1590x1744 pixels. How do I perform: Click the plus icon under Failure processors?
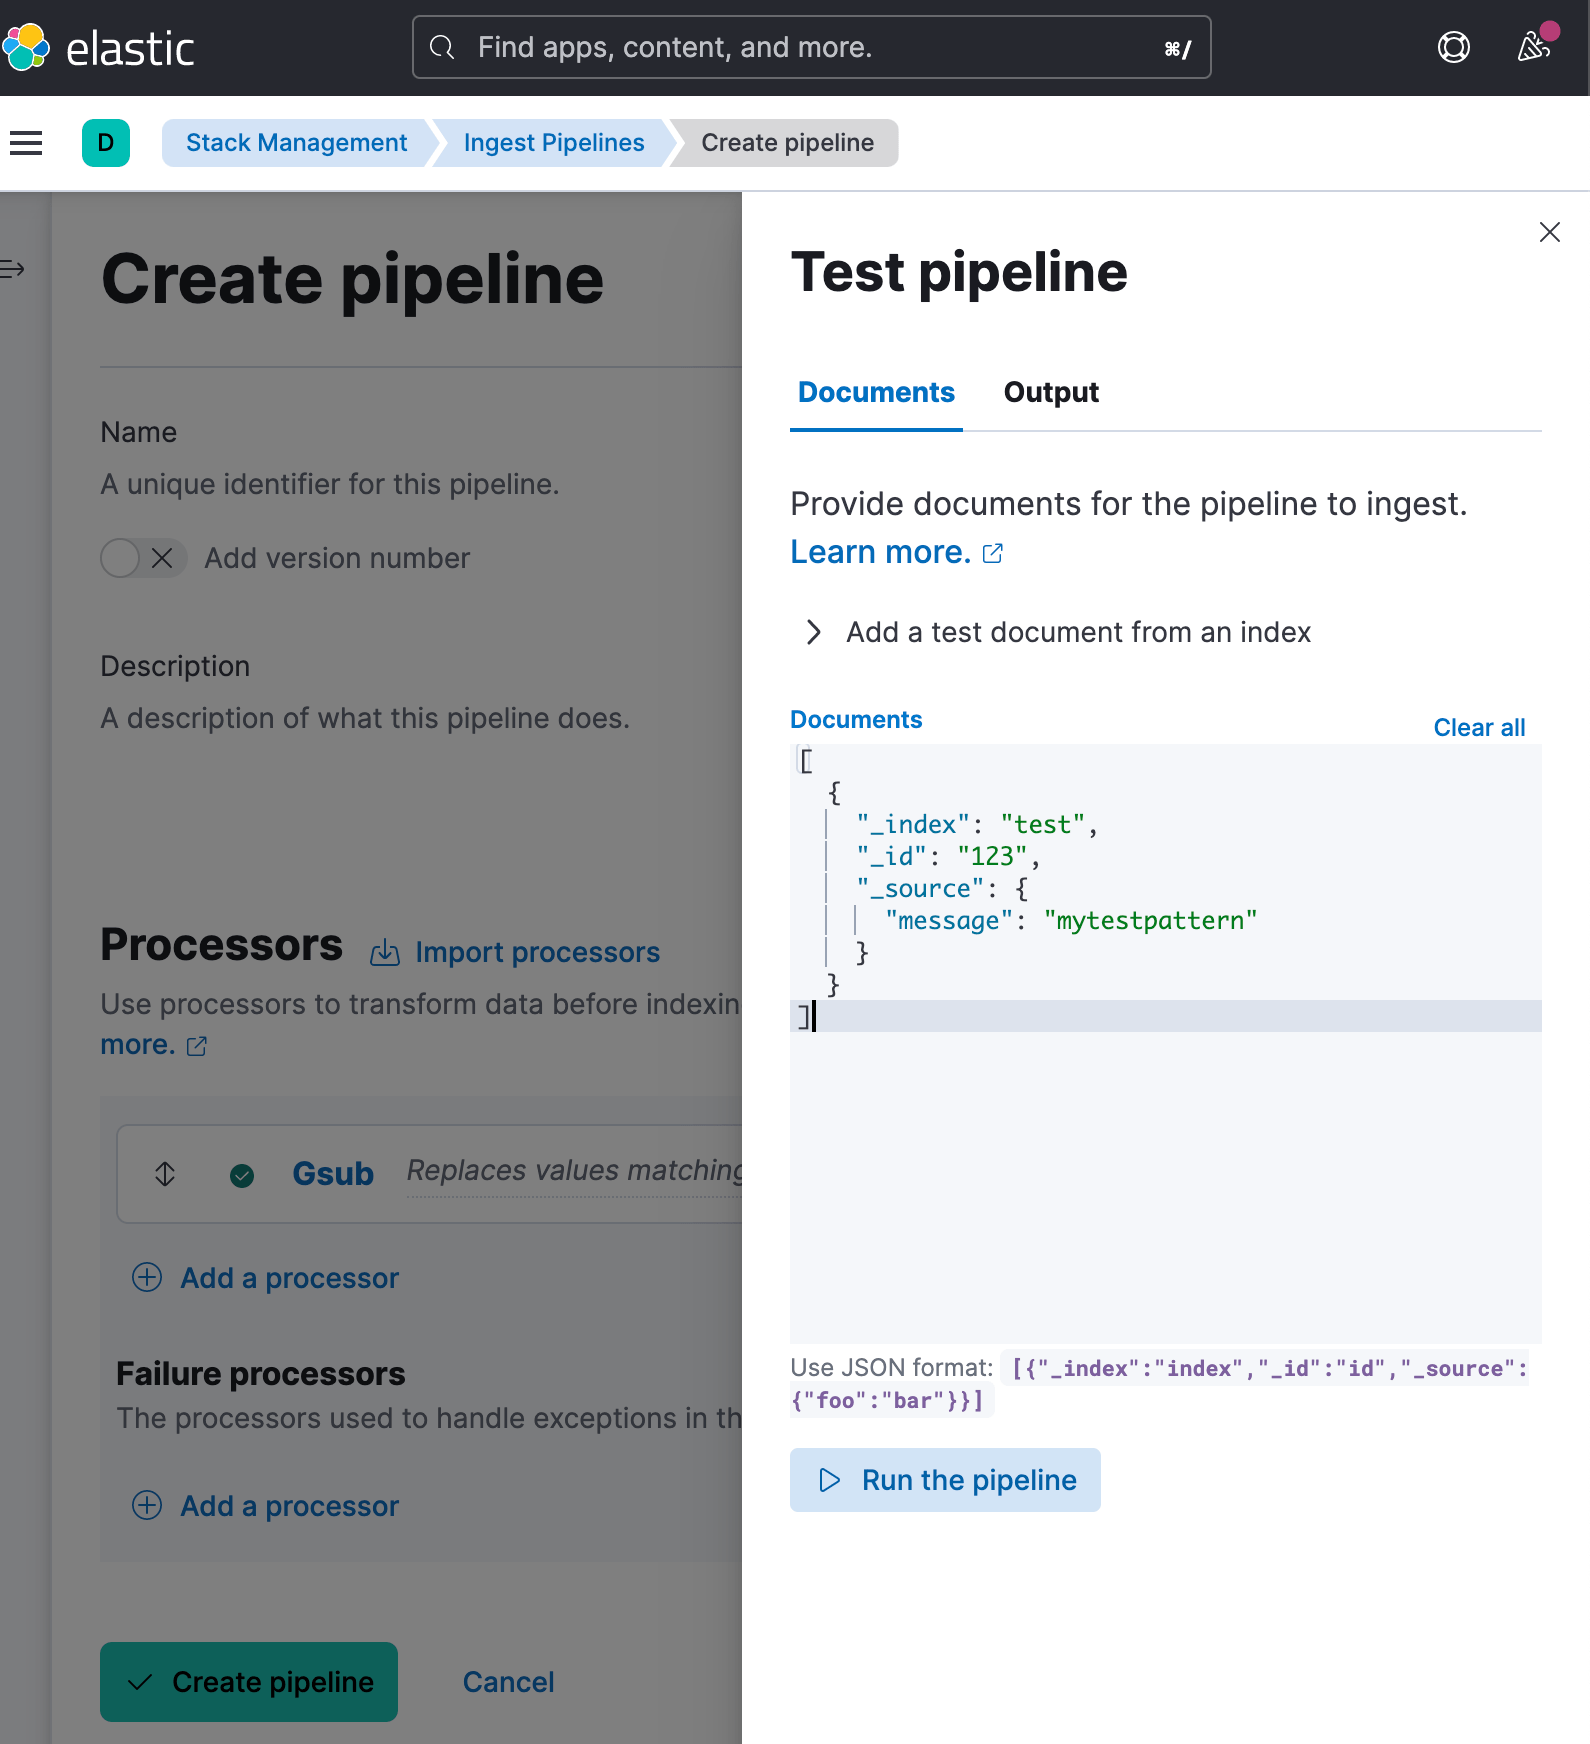pos(147,1505)
